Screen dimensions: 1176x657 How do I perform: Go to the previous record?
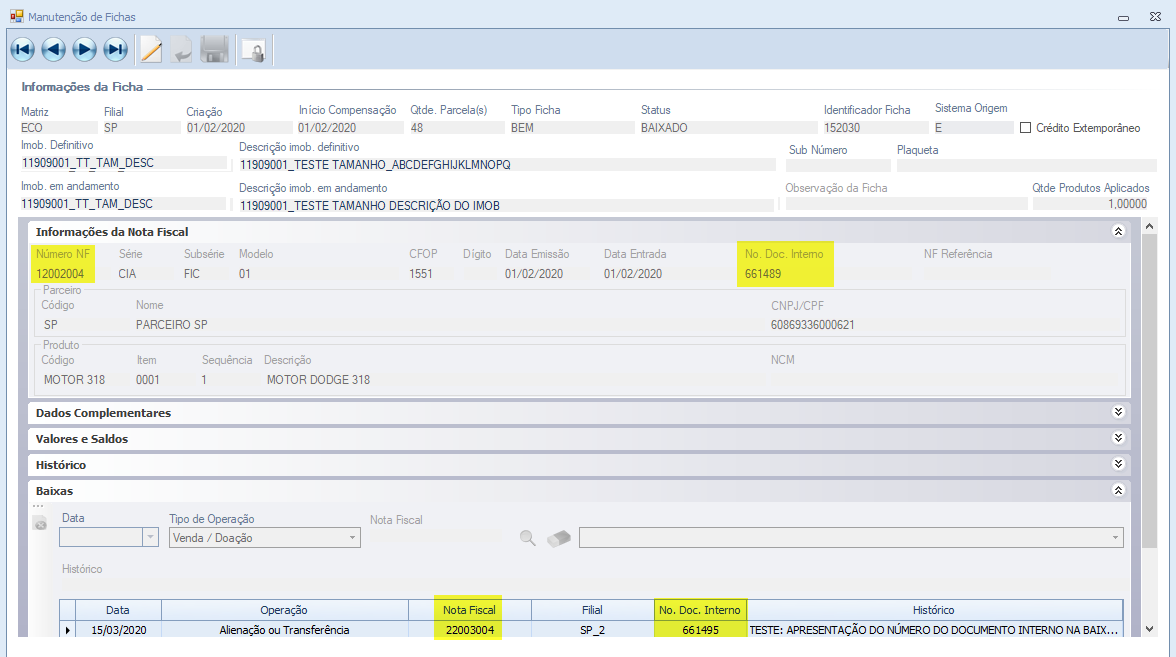tap(54, 49)
